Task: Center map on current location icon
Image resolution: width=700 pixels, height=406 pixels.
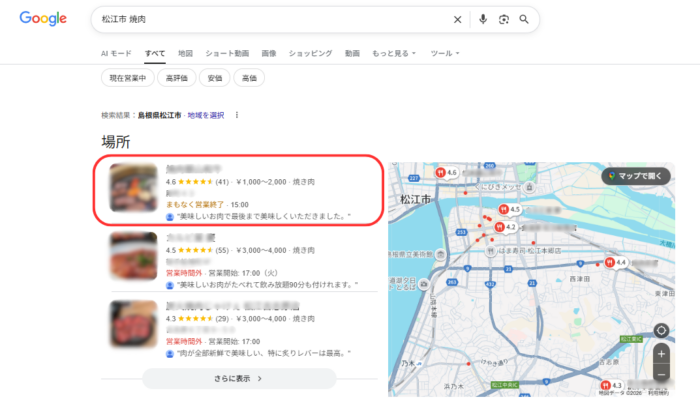Action: pos(661,331)
